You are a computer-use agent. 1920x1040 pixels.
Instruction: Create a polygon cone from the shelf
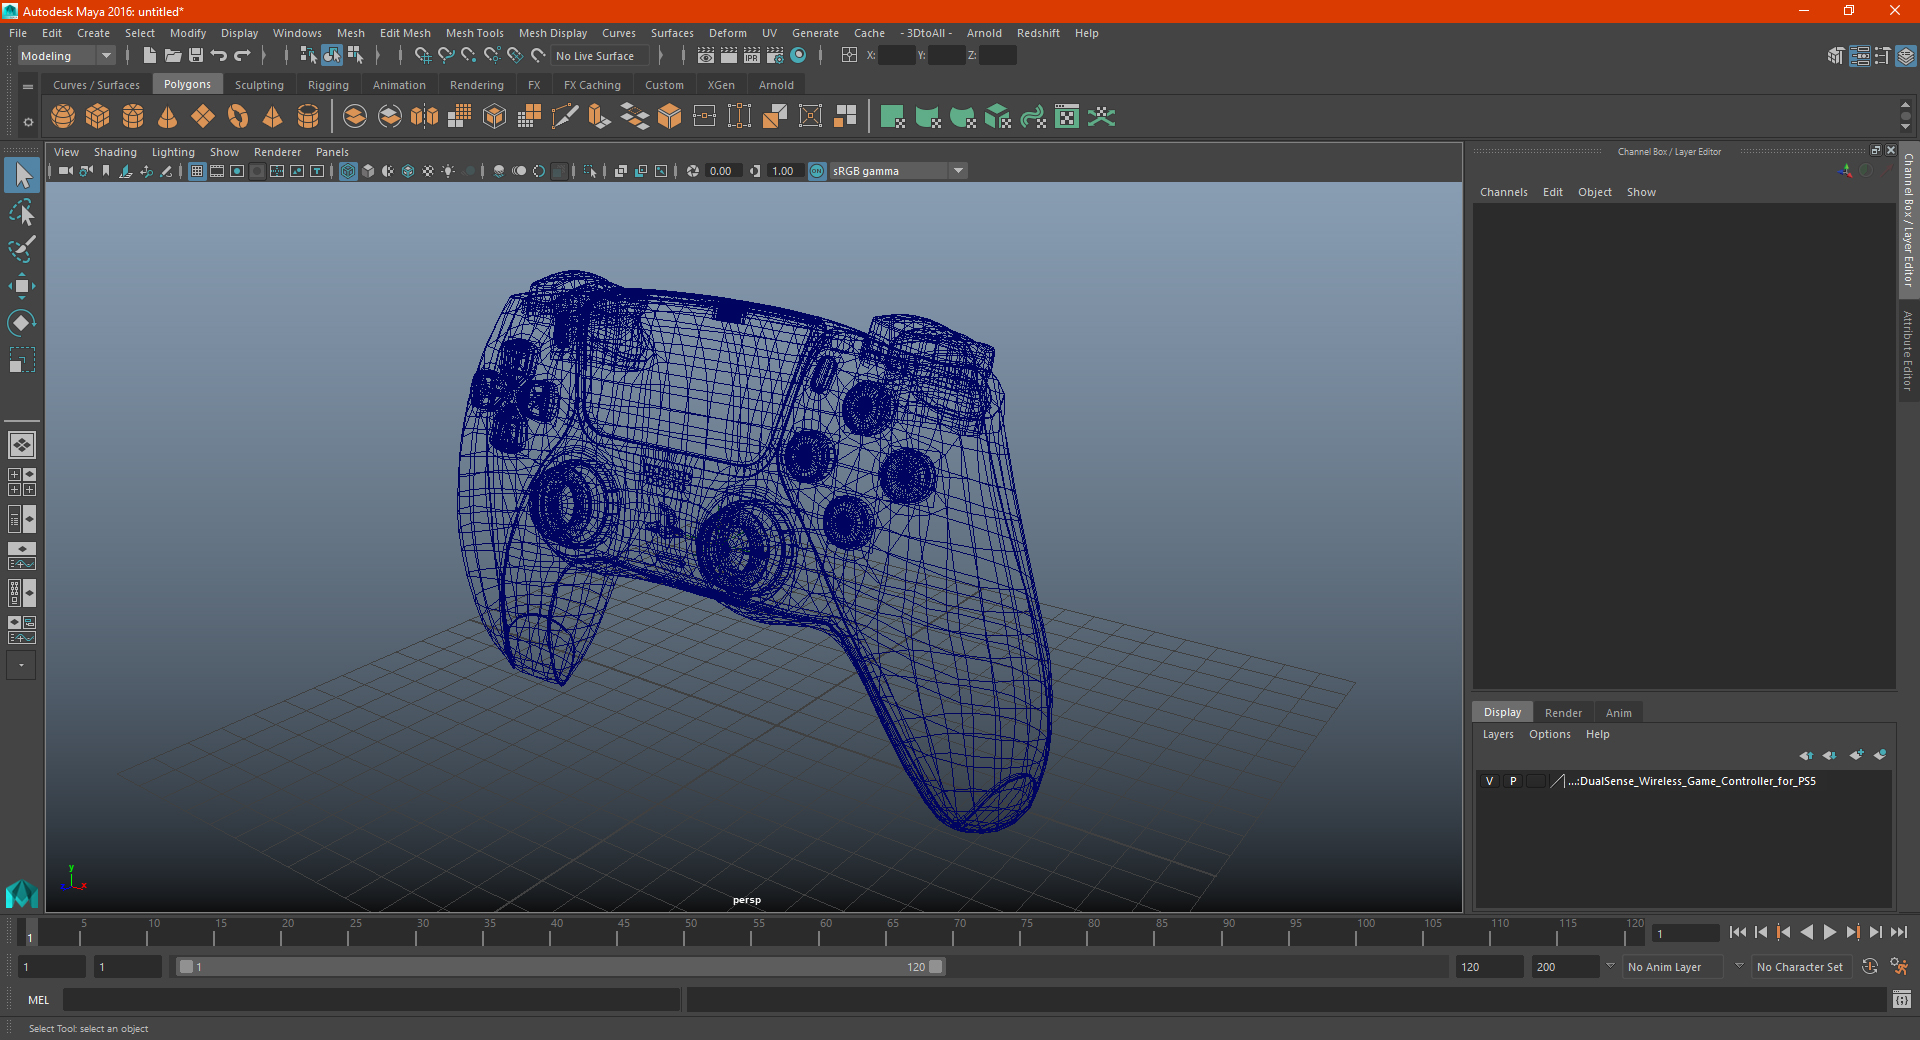[168, 117]
